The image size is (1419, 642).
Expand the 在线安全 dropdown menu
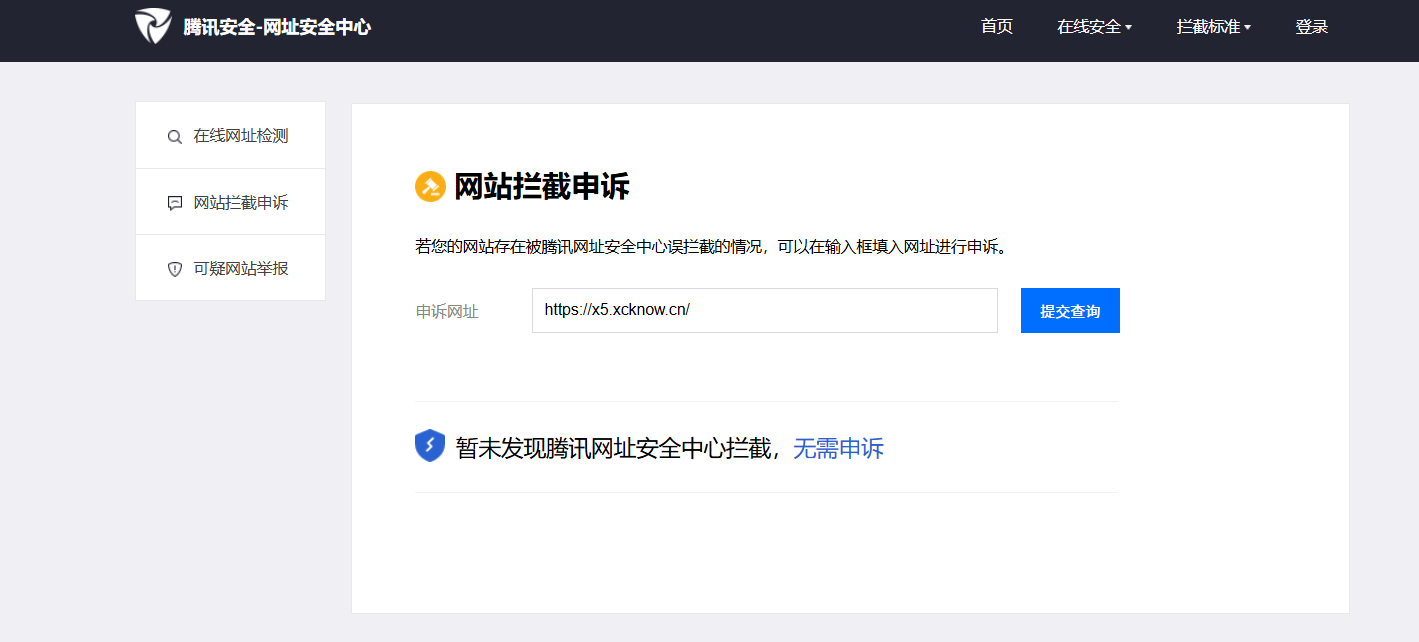point(1094,27)
